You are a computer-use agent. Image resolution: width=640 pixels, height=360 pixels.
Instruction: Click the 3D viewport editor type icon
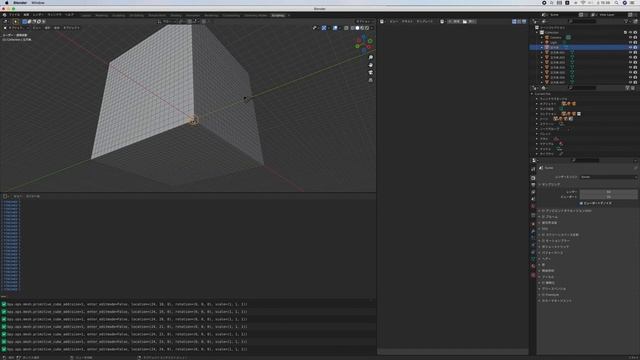point(5,21)
